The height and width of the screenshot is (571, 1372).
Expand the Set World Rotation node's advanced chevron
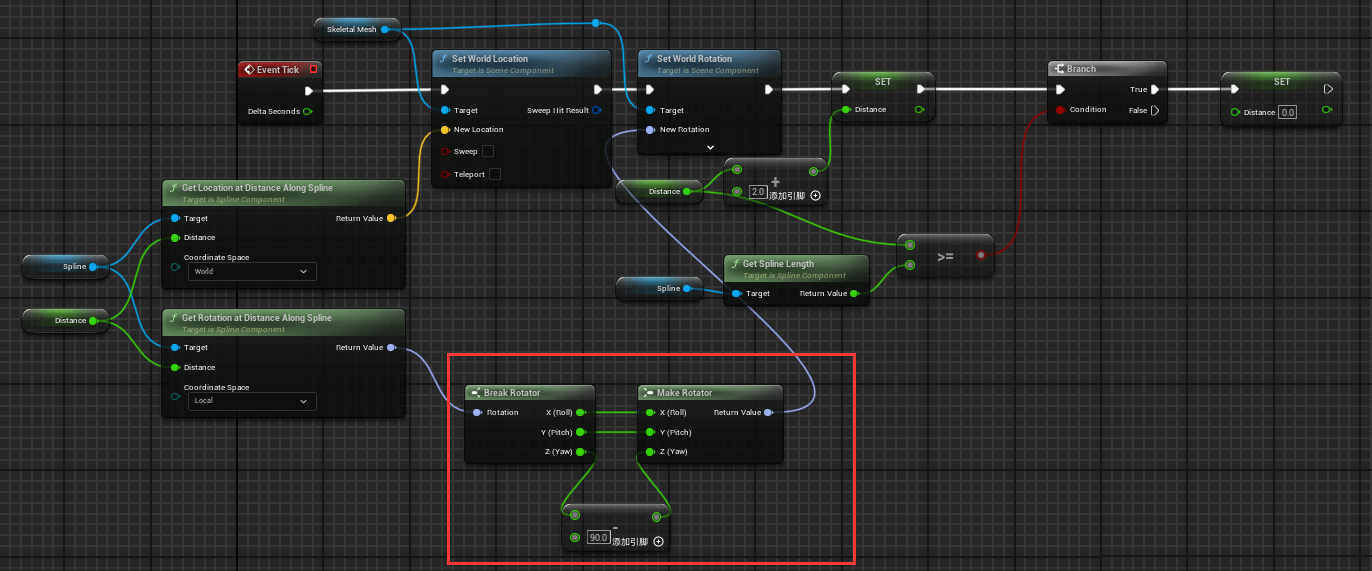tap(710, 147)
